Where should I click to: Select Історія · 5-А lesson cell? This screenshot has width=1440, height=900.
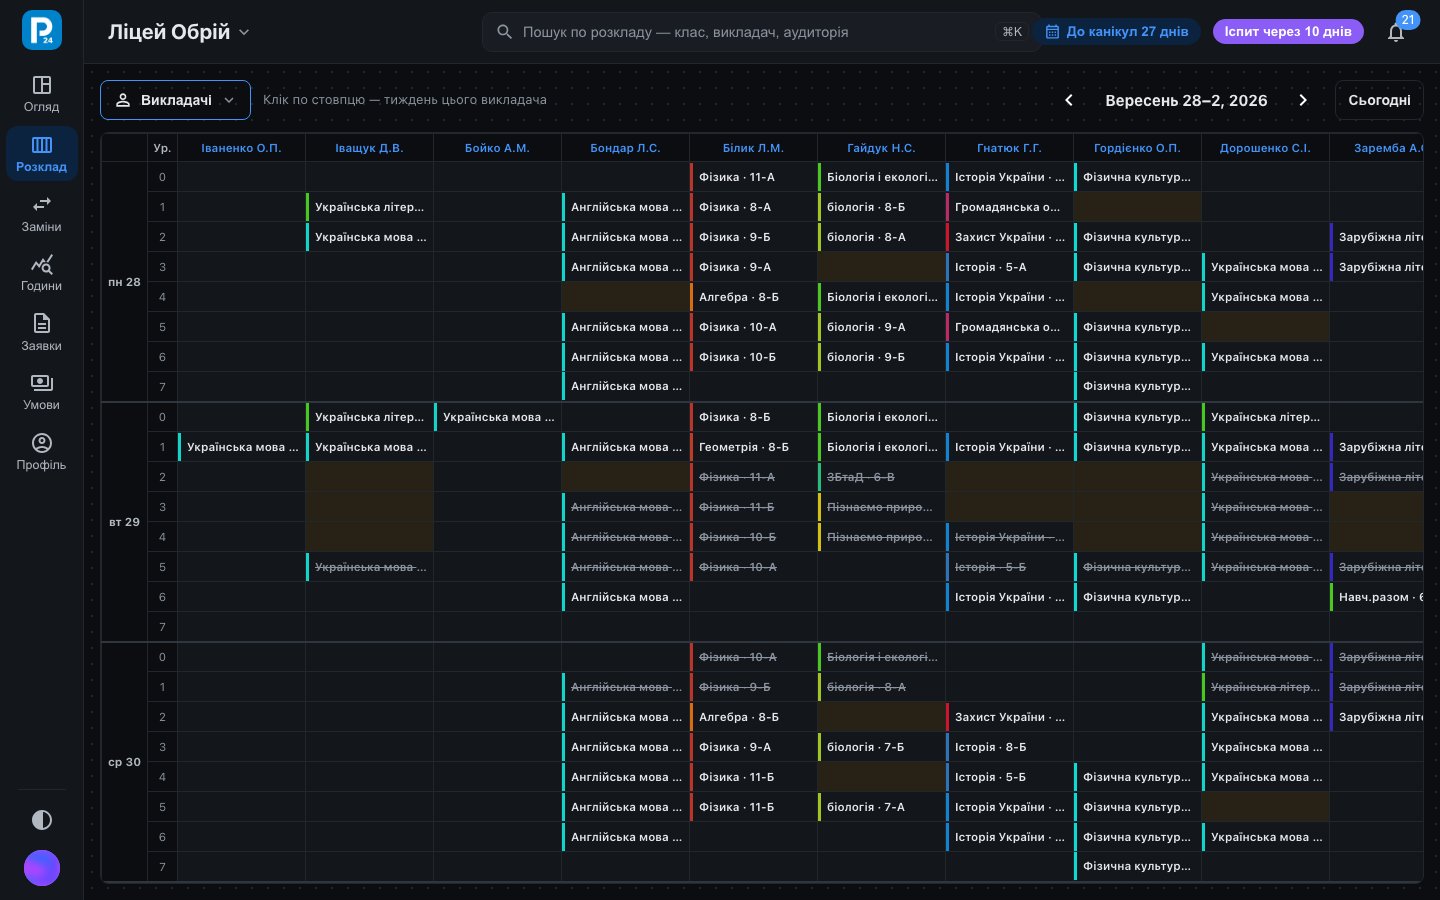[1009, 267]
